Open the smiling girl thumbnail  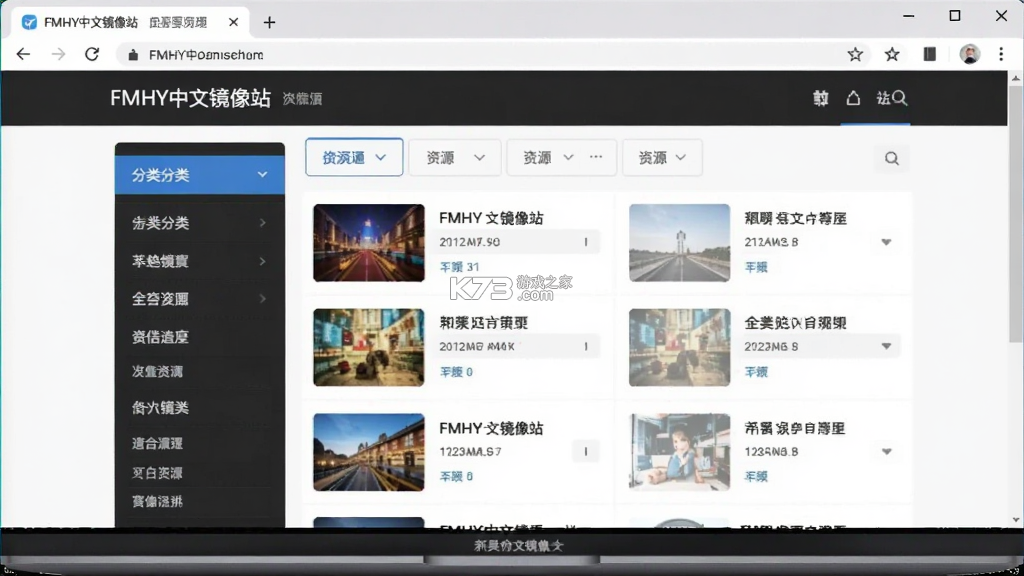click(x=679, y=452)
